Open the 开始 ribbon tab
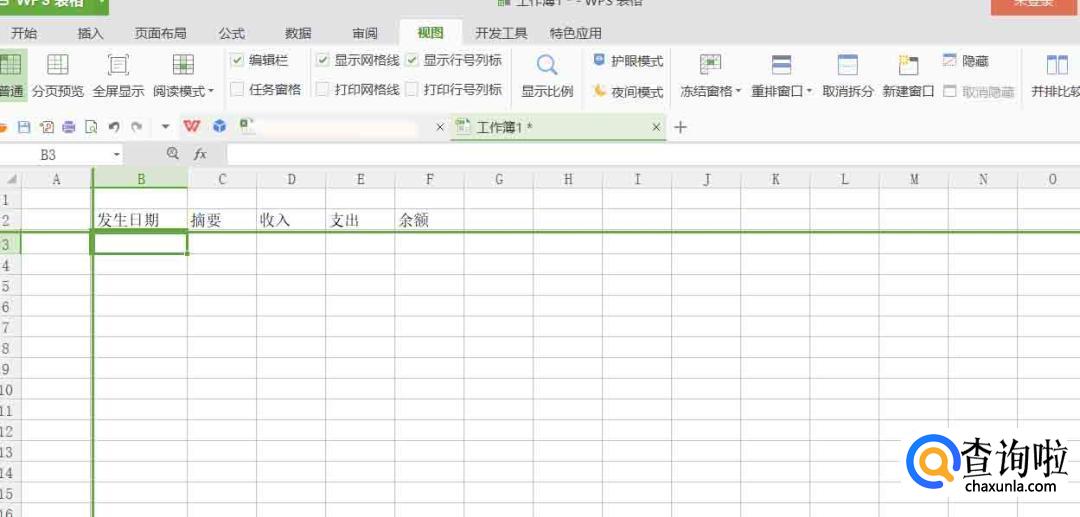 point(24,33)
